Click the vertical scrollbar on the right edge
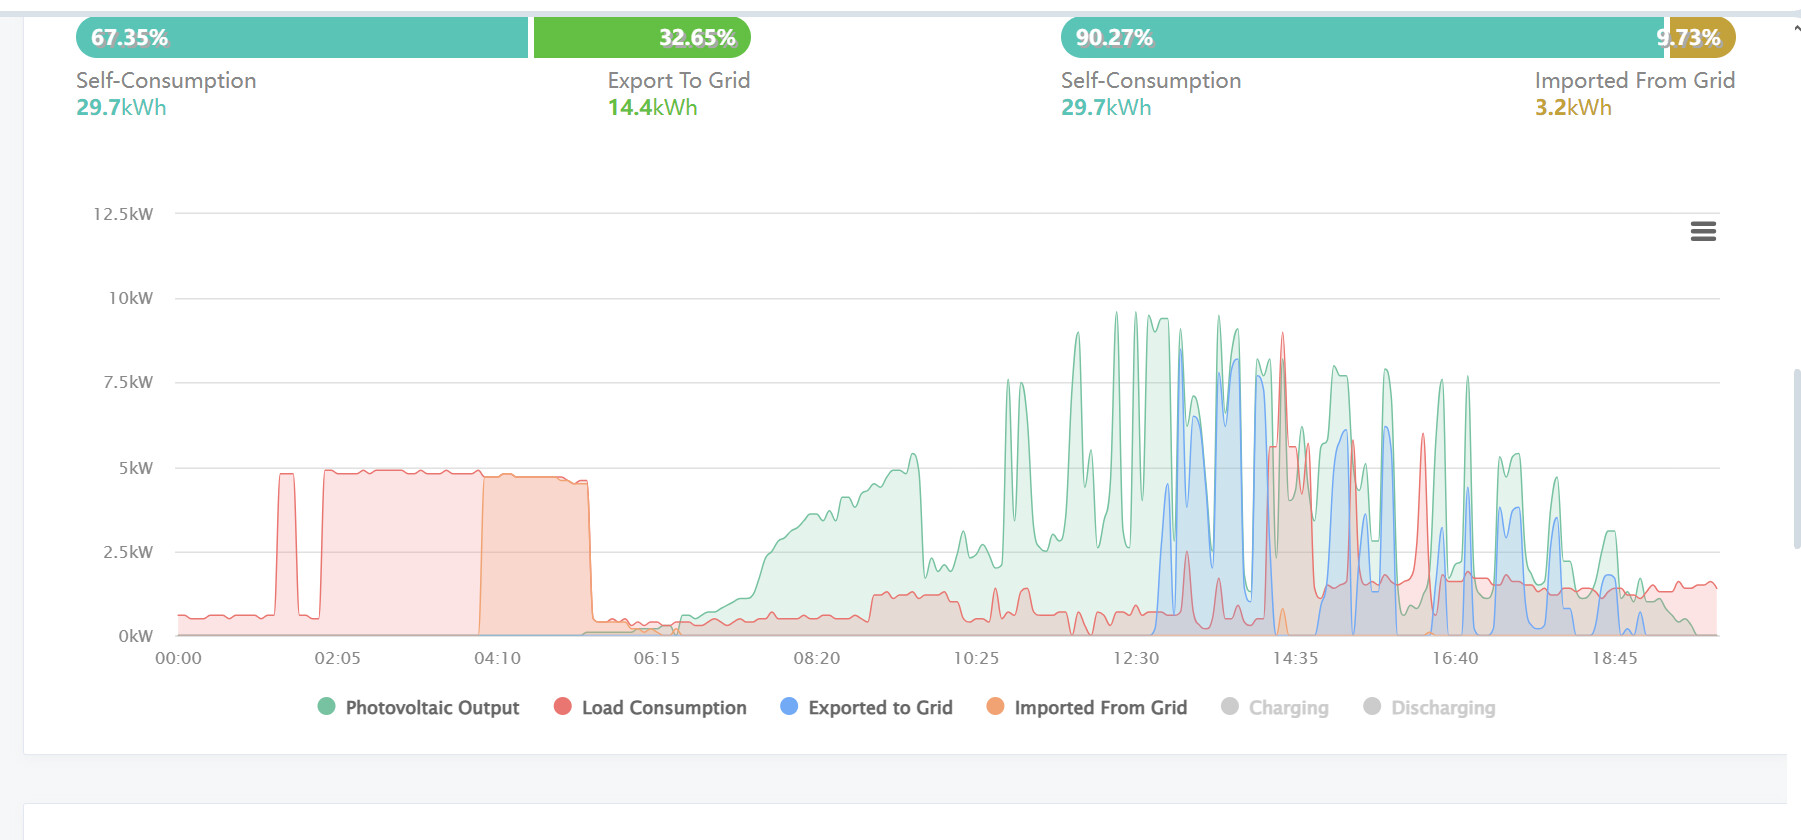The height and width of the screenshot is (840, 1801). tap(1796, 459)
